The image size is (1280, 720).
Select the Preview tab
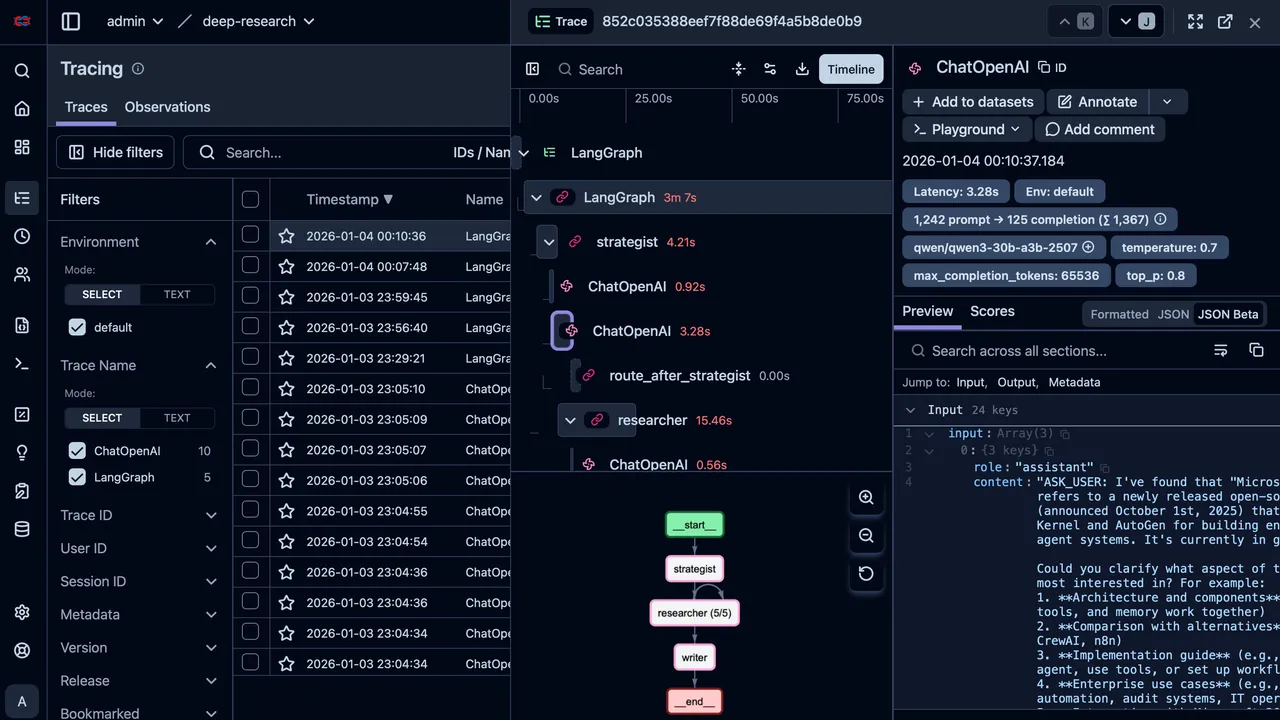(928, 311)
